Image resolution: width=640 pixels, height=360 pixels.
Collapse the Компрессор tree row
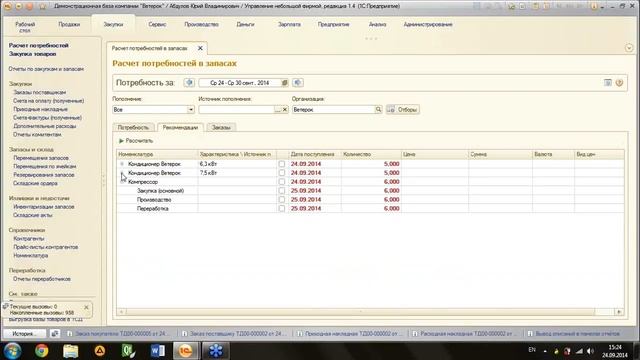[122, 182]
